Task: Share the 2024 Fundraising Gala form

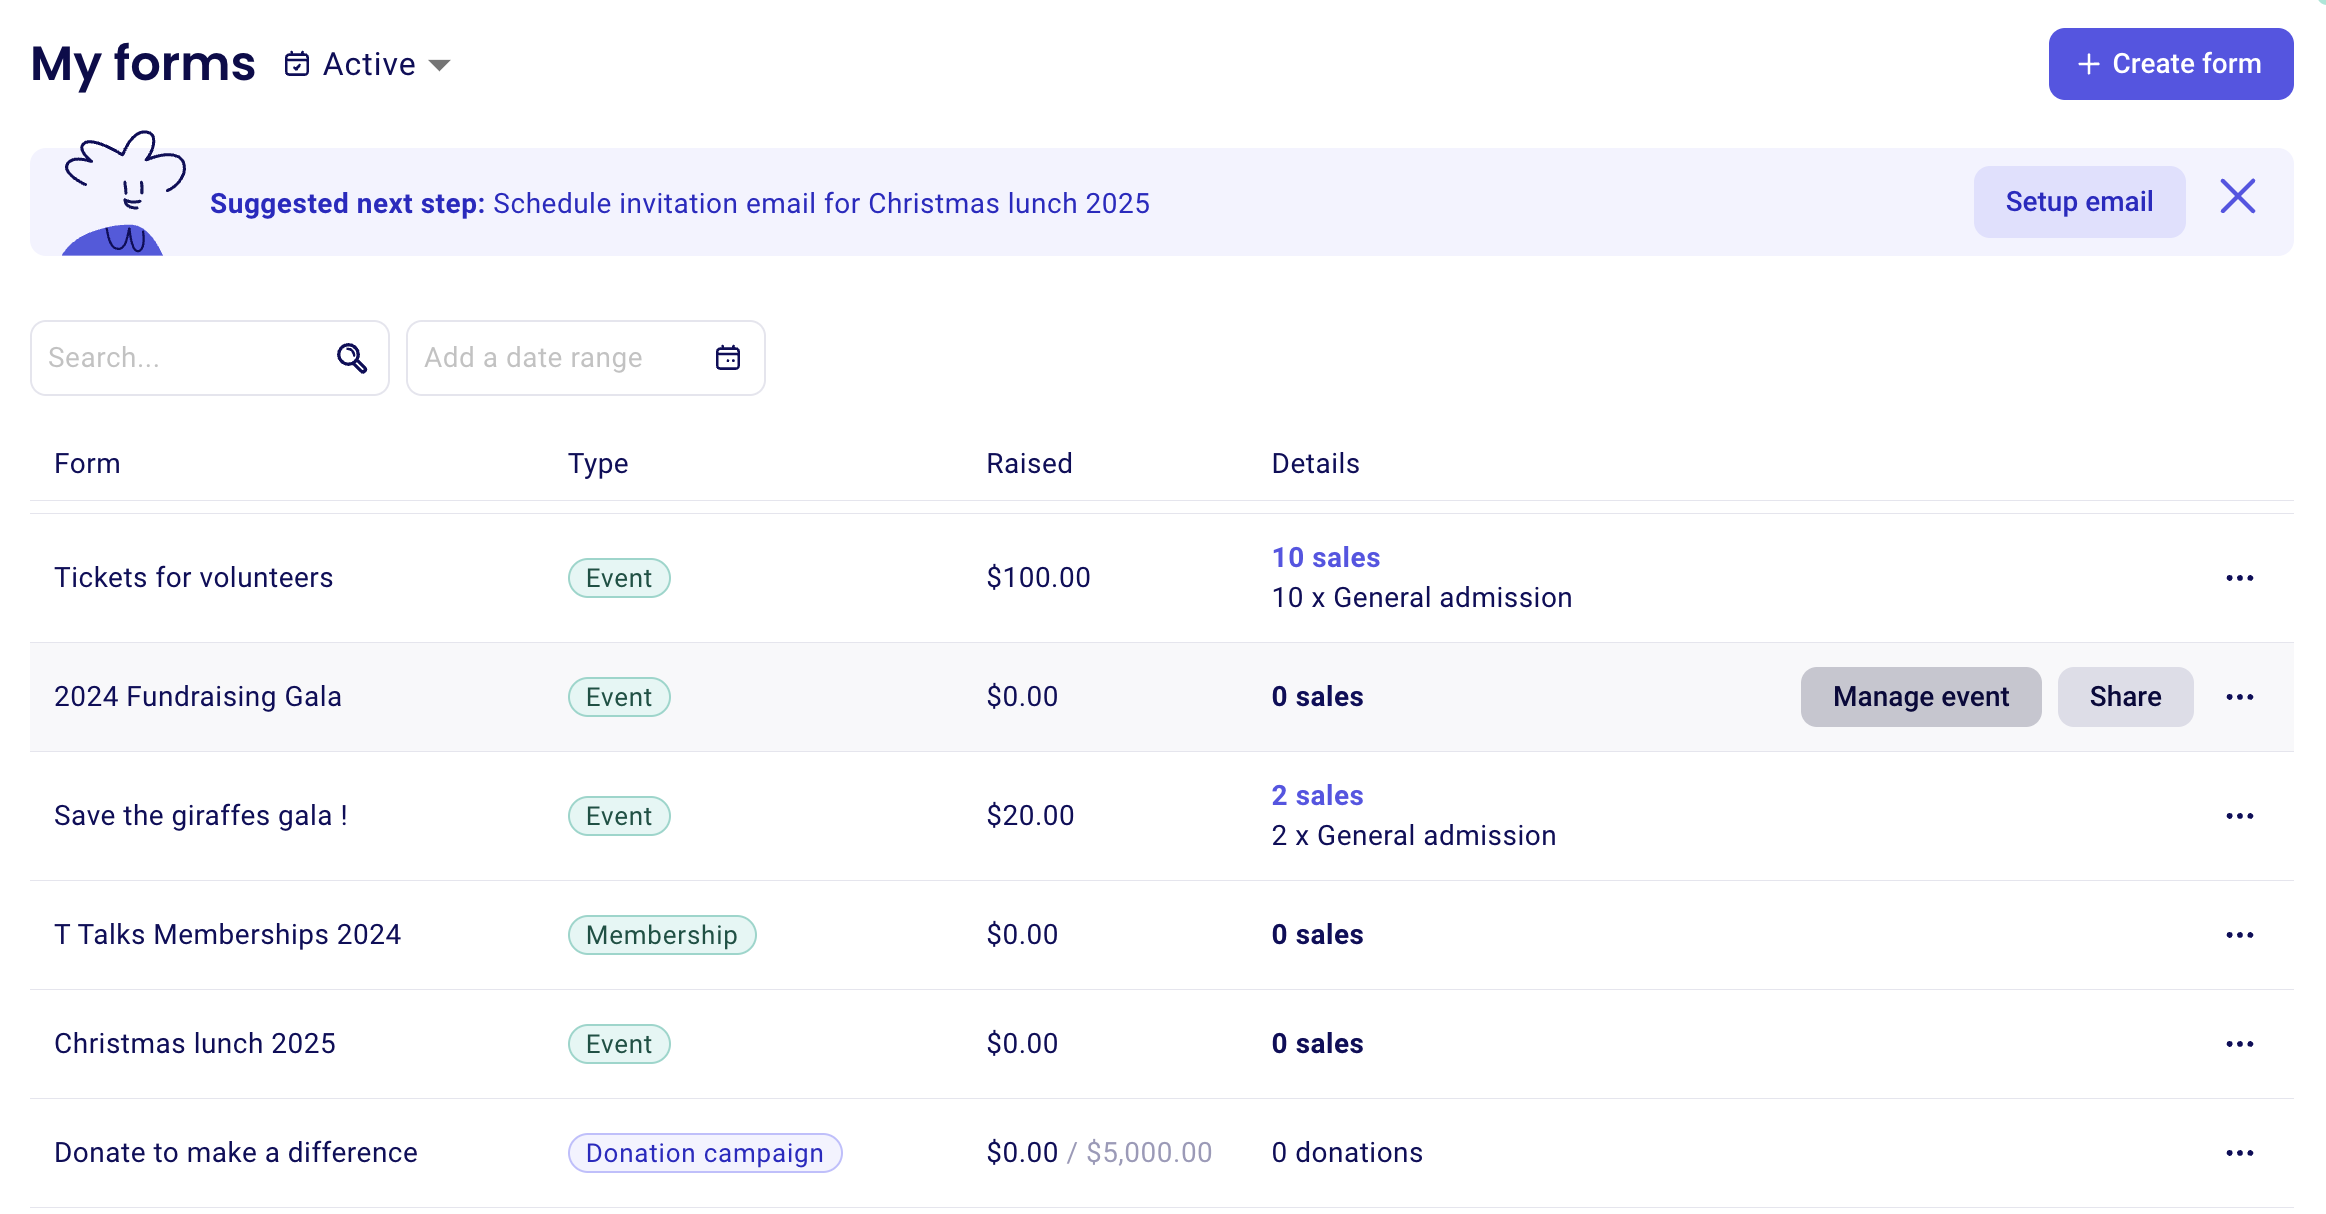Action: 2125,696
